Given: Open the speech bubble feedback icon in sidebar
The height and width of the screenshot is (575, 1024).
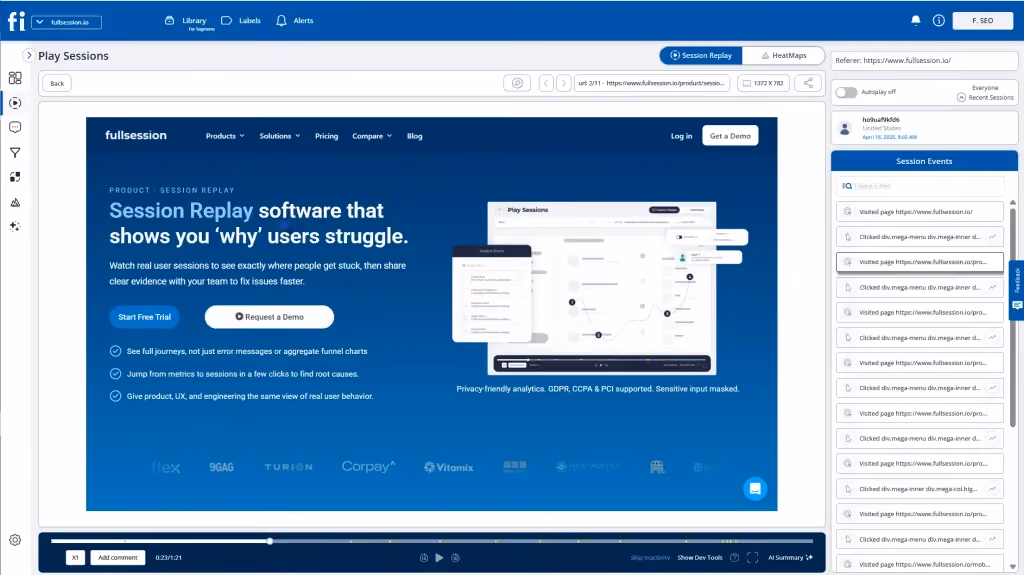Looking at the screenshot, I should (x=15, y=127).
